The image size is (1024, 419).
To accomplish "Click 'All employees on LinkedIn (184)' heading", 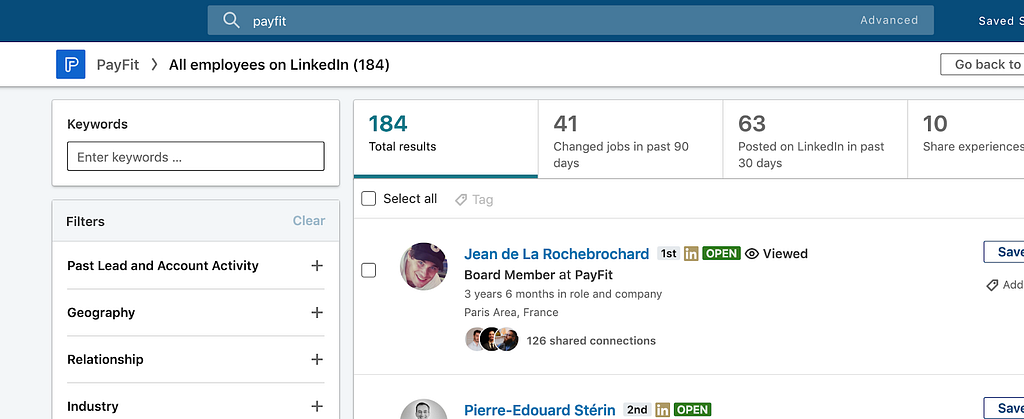I will (279, 65).
